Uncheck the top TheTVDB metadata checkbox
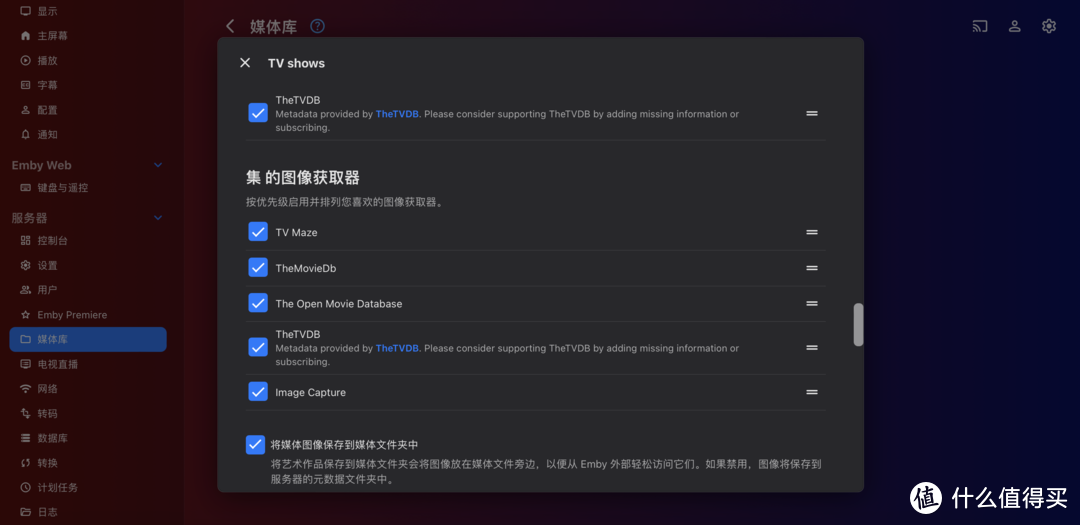The height and width of the screenshot is (525, 1080). point(258,113)
